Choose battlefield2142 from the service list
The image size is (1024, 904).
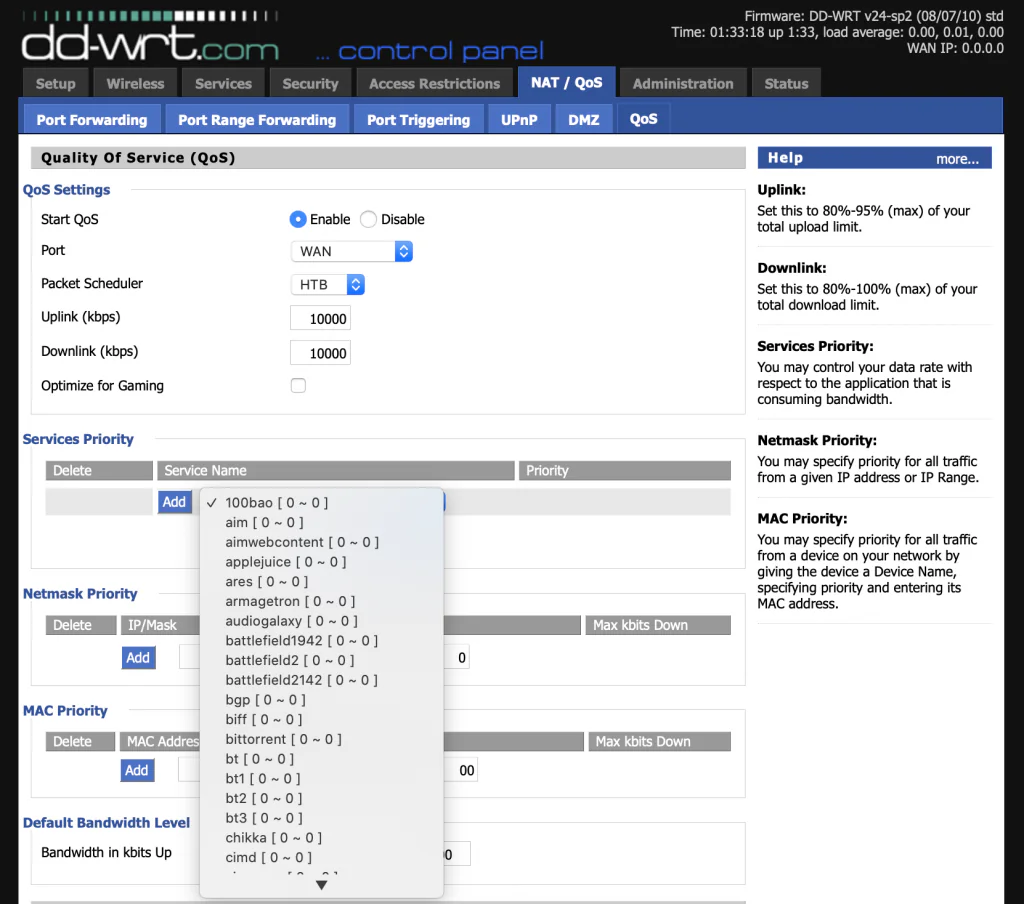(x=321, y=680)
